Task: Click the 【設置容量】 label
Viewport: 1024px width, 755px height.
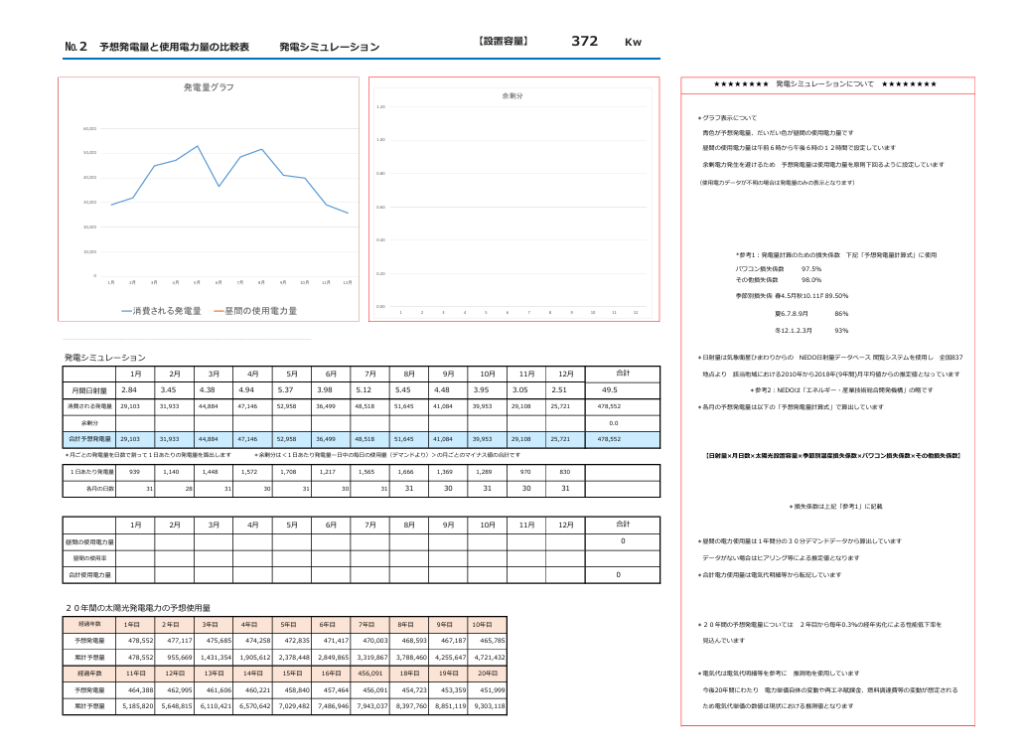Action: [503, 42]
